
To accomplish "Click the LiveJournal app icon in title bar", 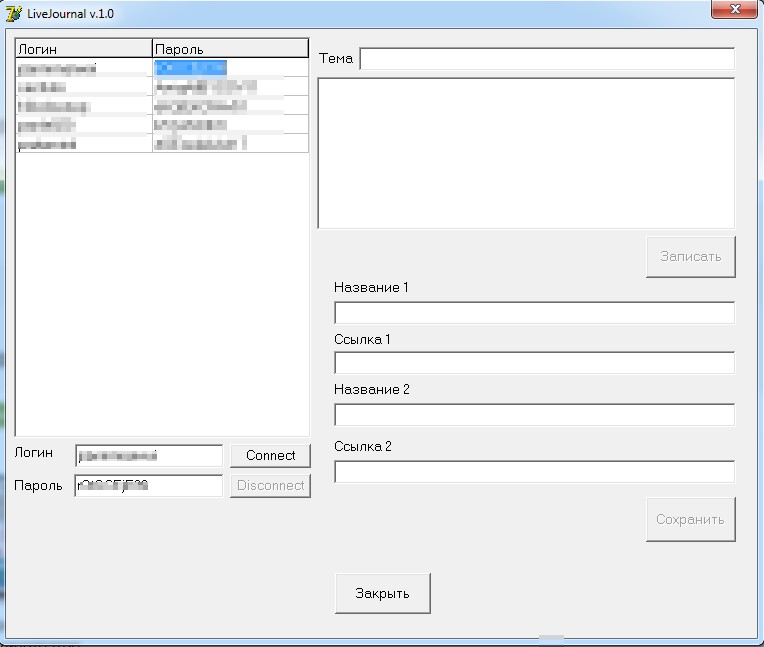I will (13, 13).
